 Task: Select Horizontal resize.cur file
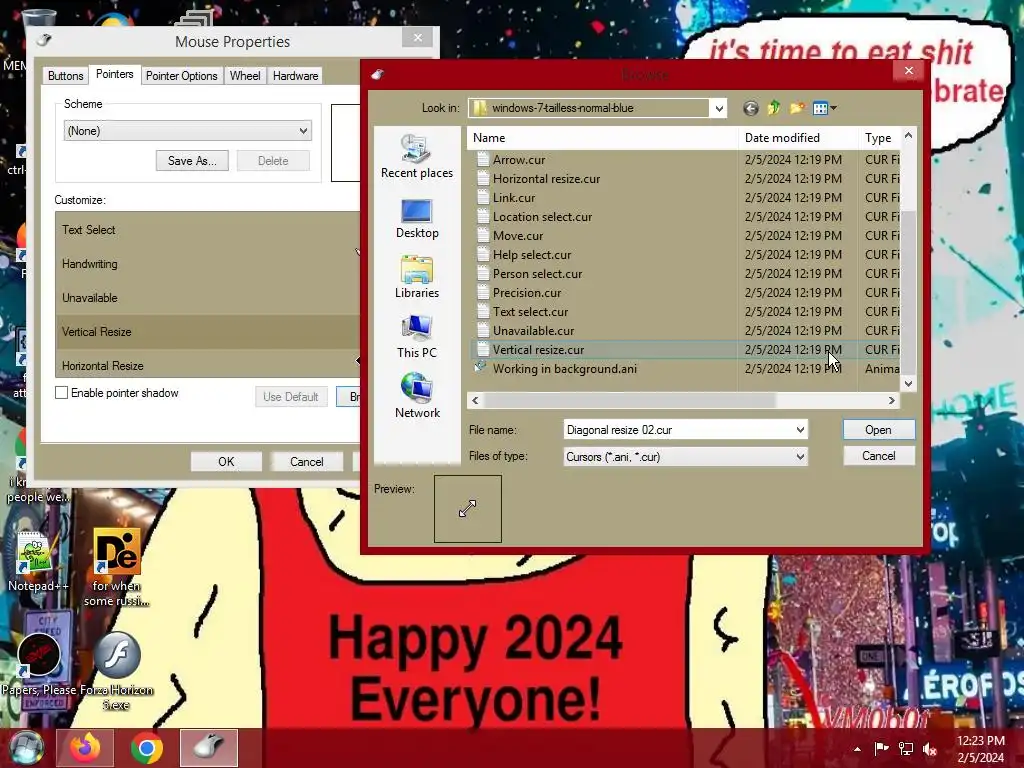pyautogui.click(x=685, y=178)
